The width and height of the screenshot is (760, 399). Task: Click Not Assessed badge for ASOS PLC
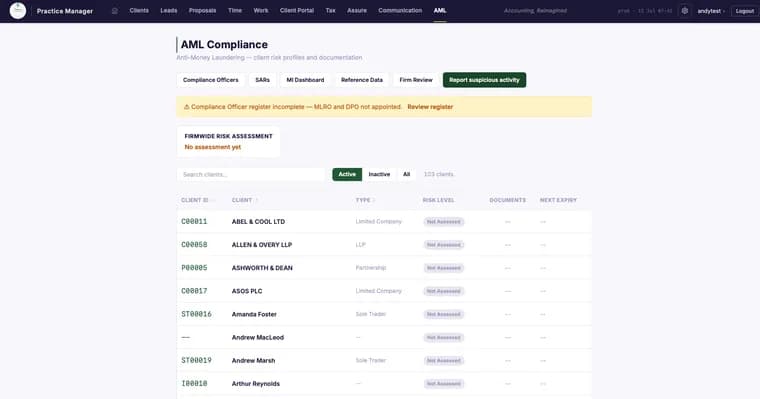pyautogui.click(x=443, y=291)
